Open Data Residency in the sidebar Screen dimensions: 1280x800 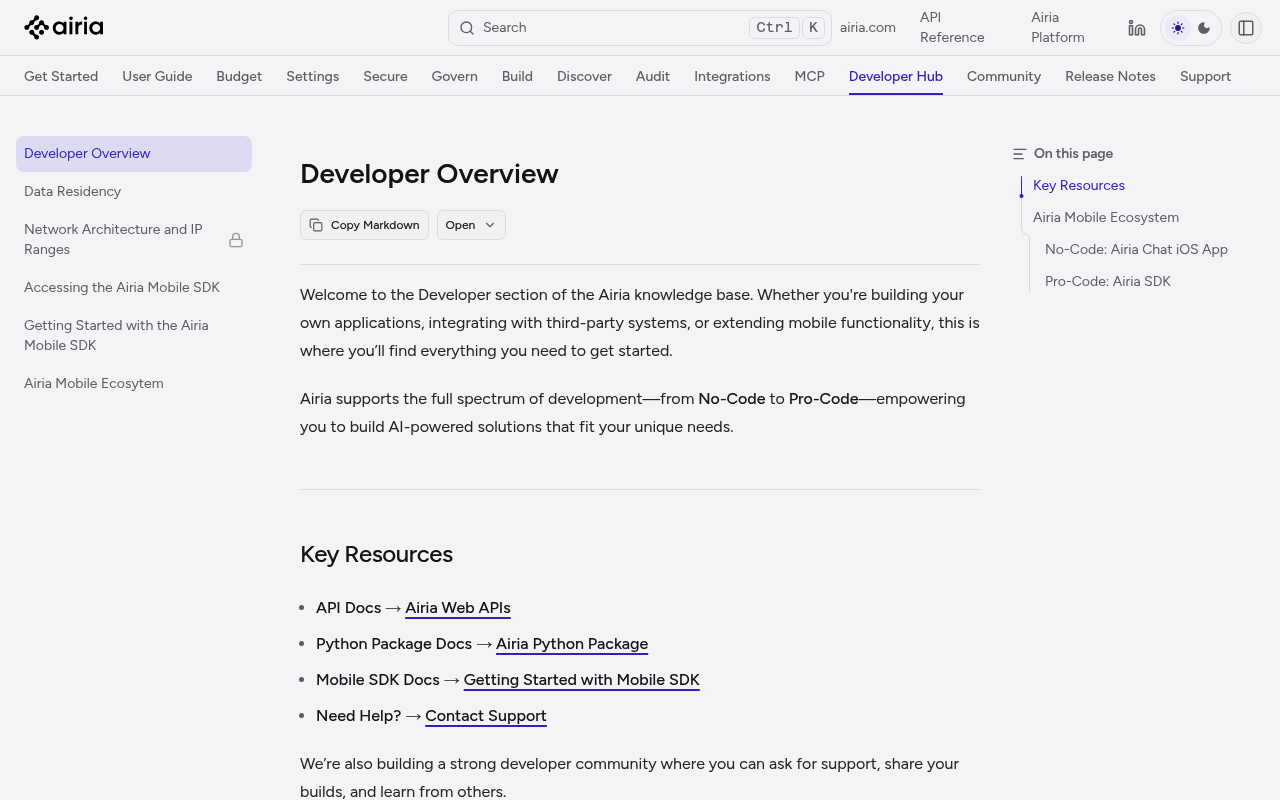[x=134, y=192]
